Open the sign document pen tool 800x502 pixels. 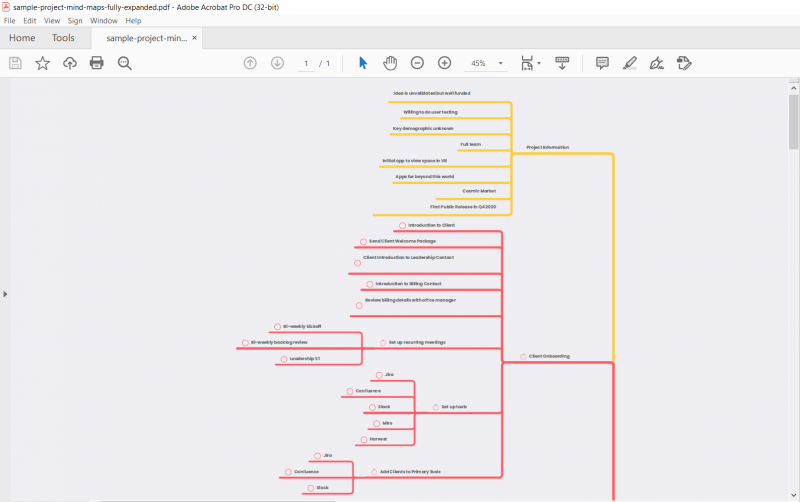pyautogui.click(x=657, y=63)
